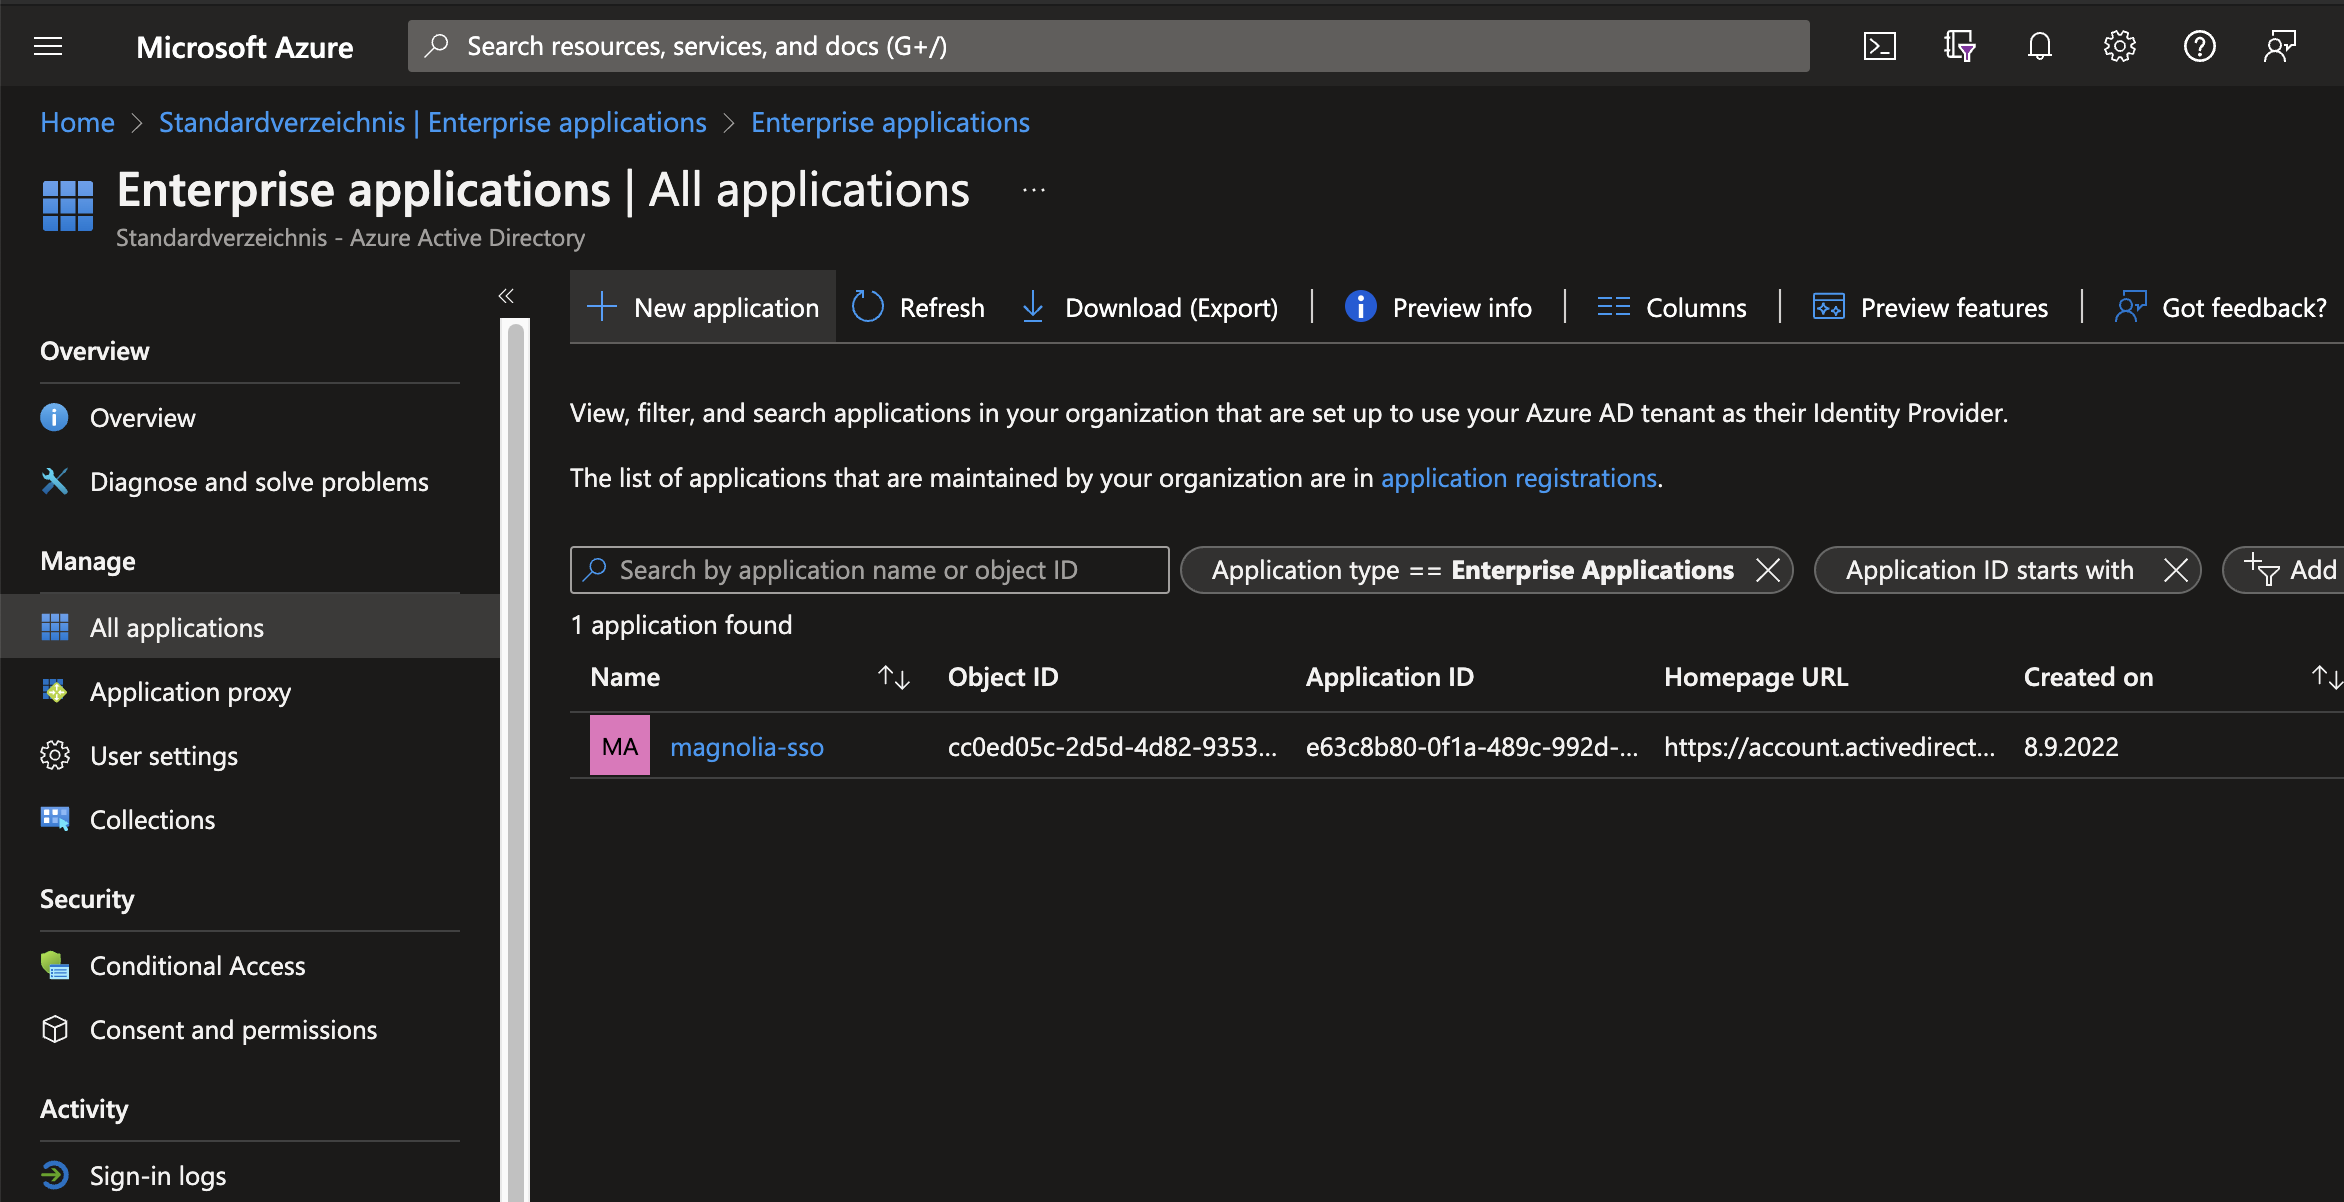The image size is (2344, 1202).
Task: Click the Enterprise applications breadcrumb
Action: [890, 122]
